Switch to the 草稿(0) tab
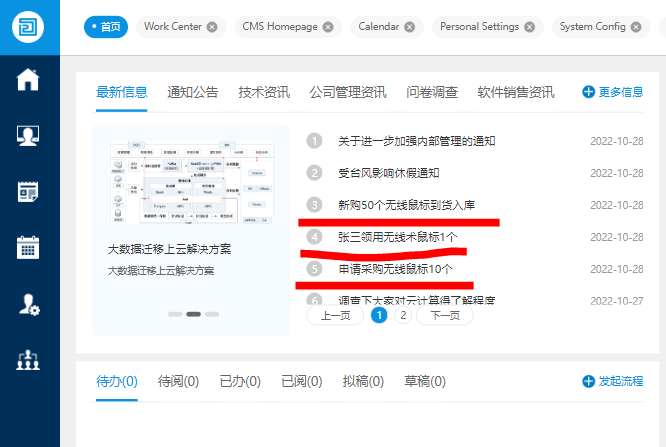This screenshot has width=666, height=447. coord(425,382)
